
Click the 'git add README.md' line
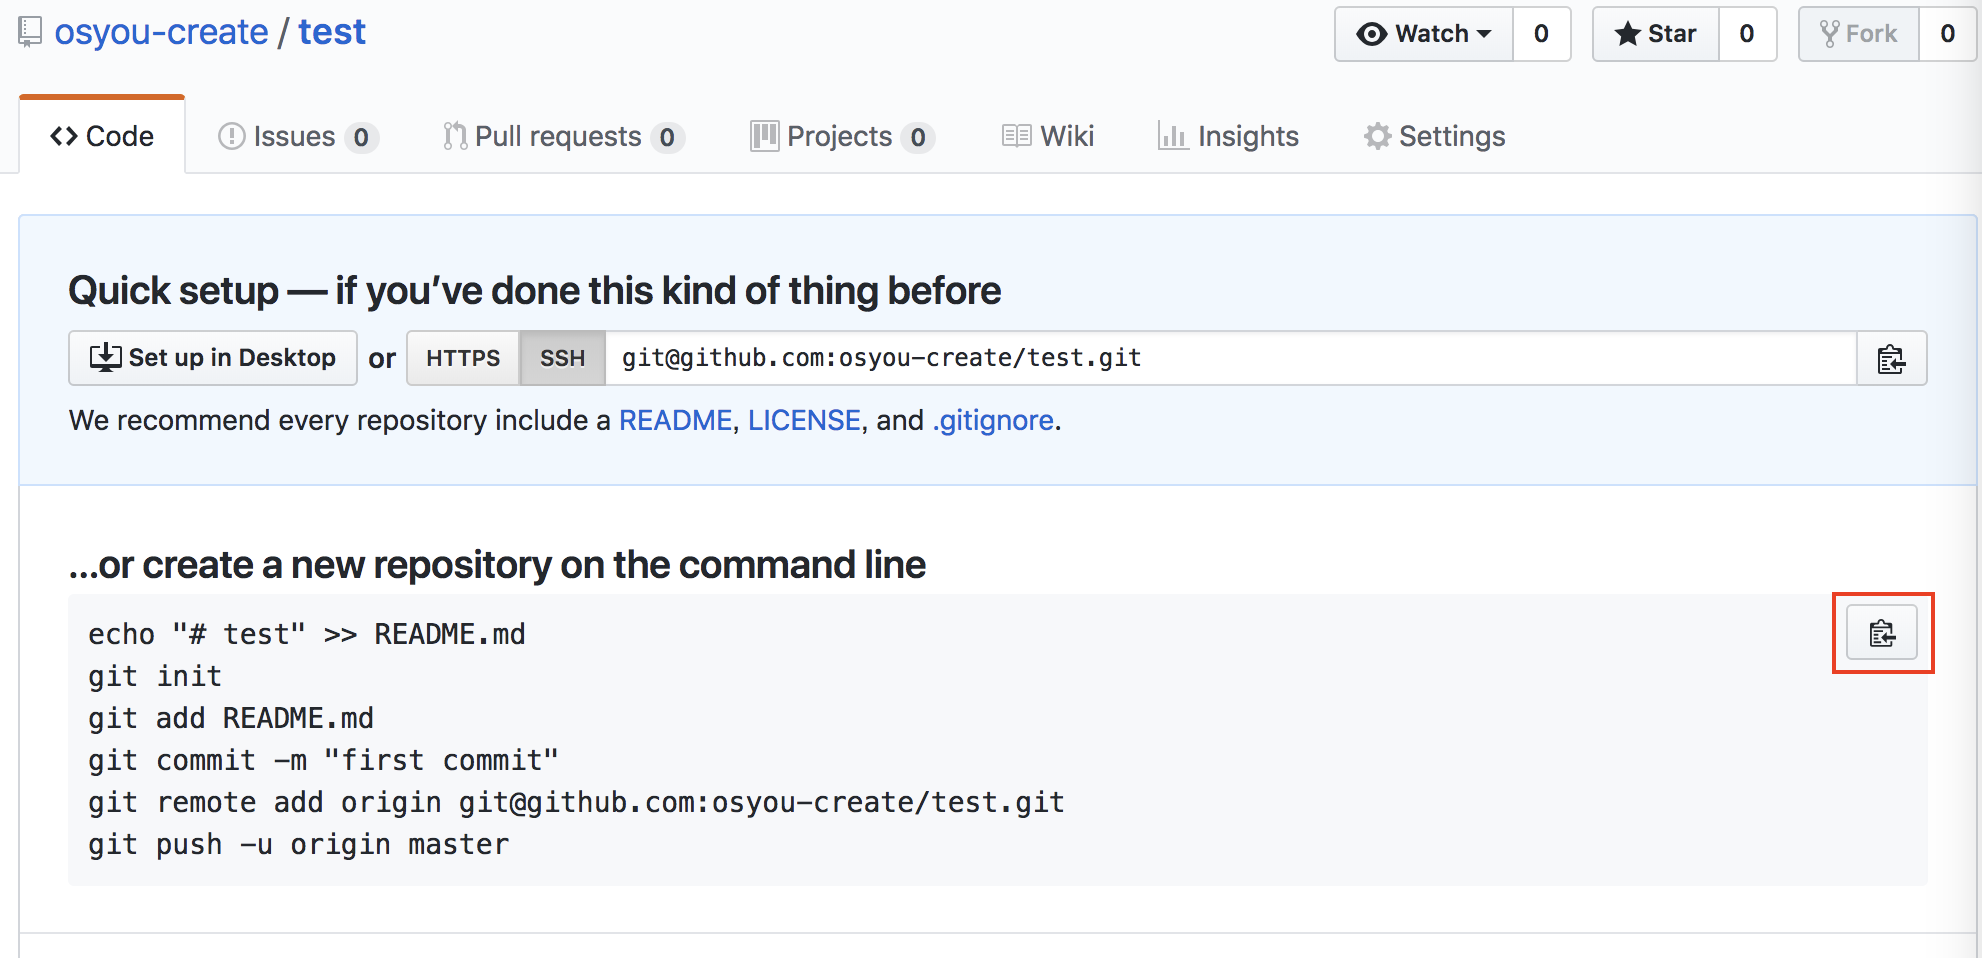tap(231, 718)
